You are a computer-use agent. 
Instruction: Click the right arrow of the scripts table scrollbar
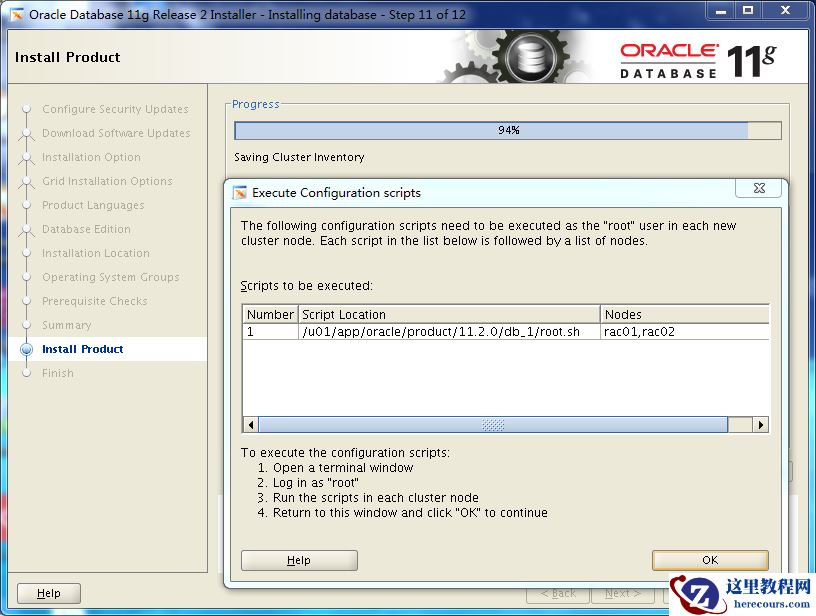(761, 425)
